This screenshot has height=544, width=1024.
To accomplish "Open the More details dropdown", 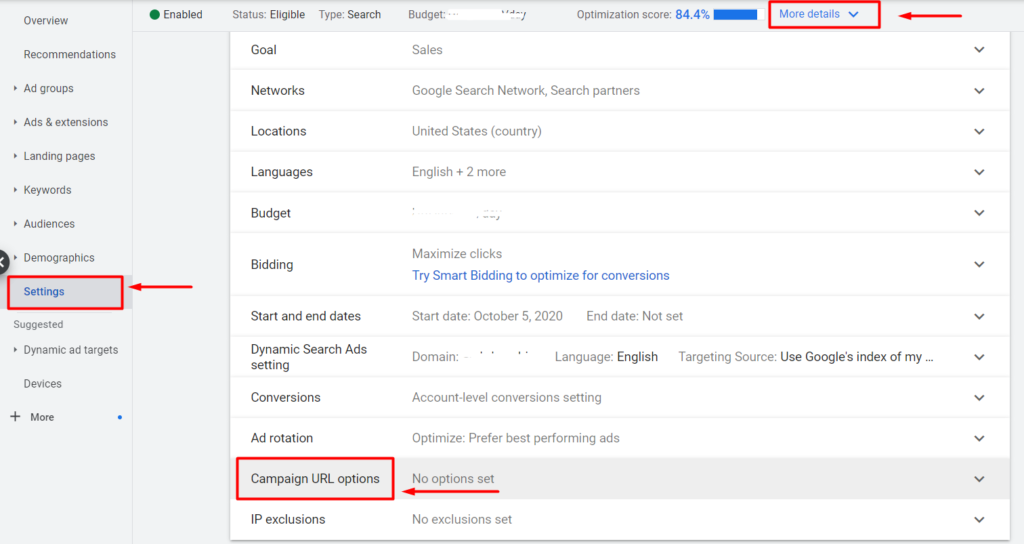I will [x=818, y=14].
